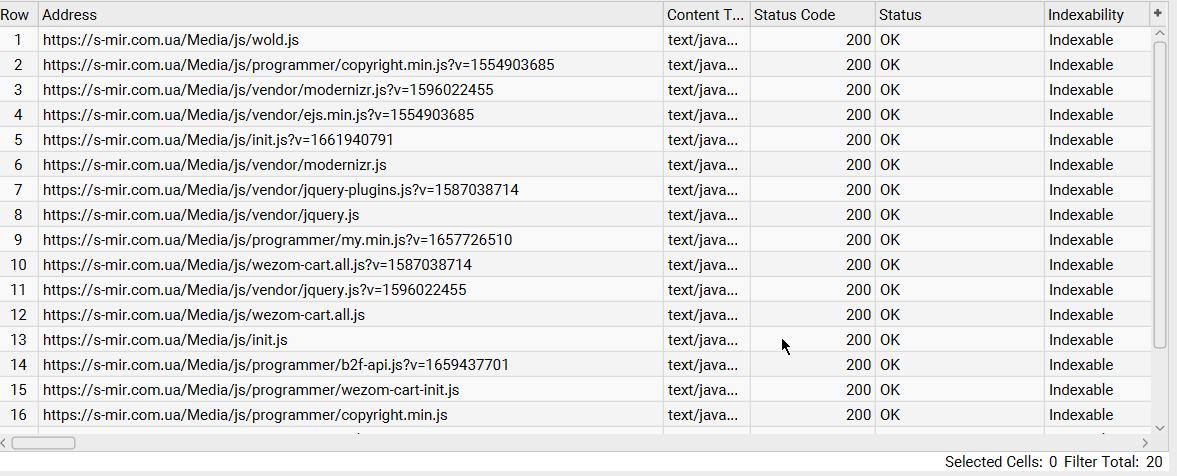The height and width of the screenshot is (476, 1177).
Task: Select the wezom-cart-init.js address cell
Action: (251, 390)
